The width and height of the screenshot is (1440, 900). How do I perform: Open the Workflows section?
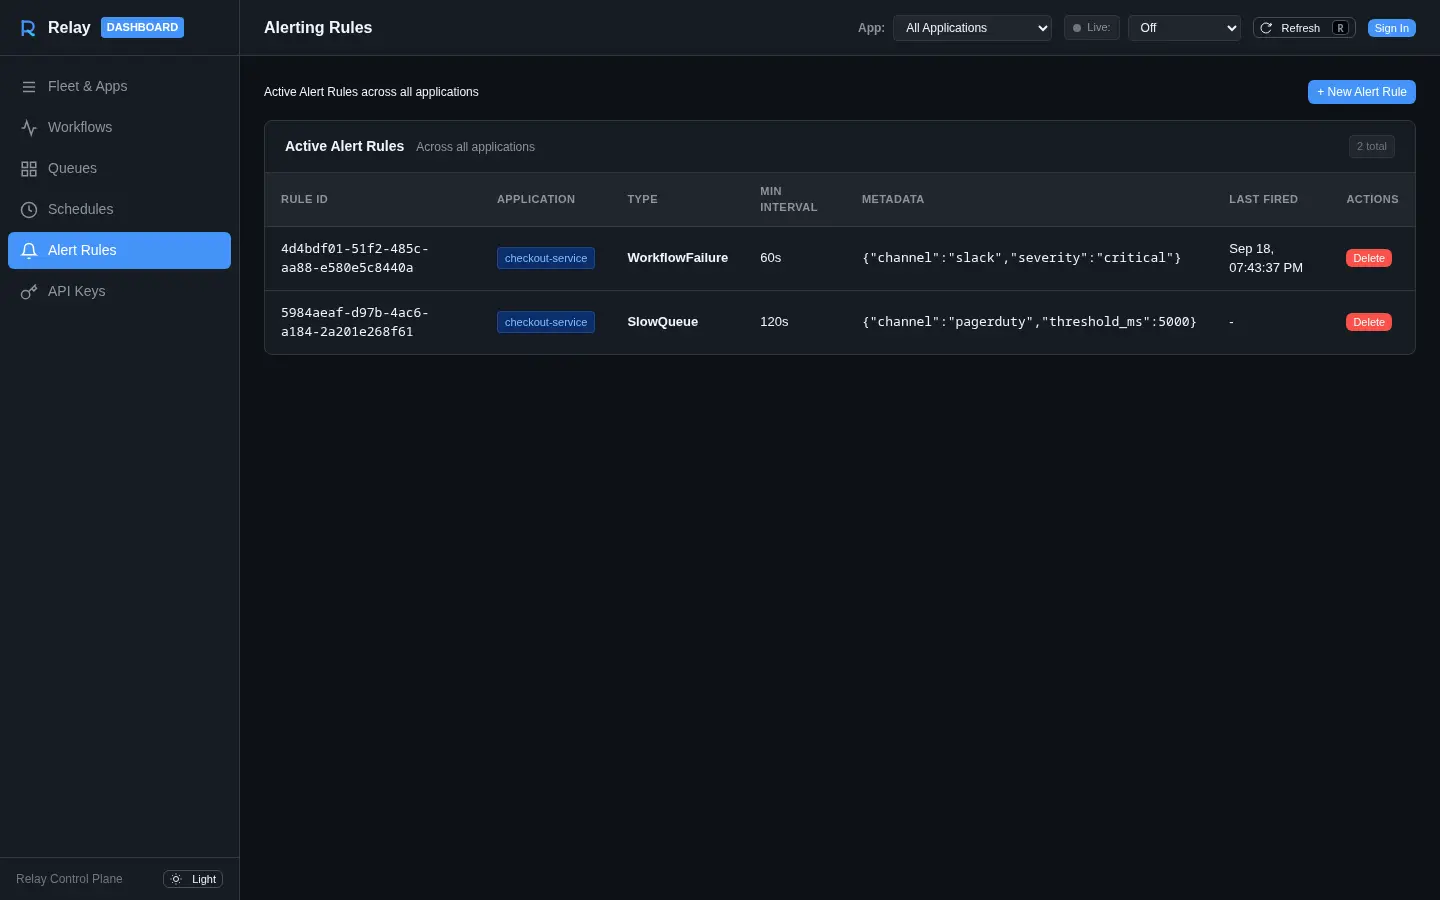tap(119, 128)
